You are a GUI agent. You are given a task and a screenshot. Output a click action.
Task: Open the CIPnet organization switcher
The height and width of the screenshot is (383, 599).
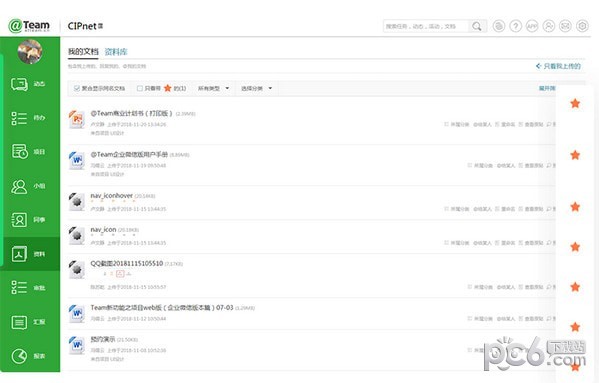[85, 26]
